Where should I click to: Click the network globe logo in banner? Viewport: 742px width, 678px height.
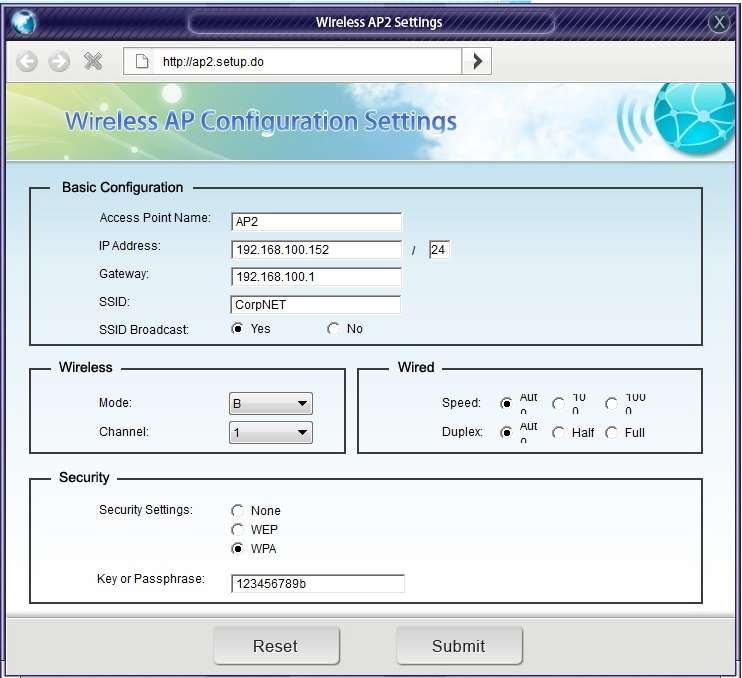[693, 118]
